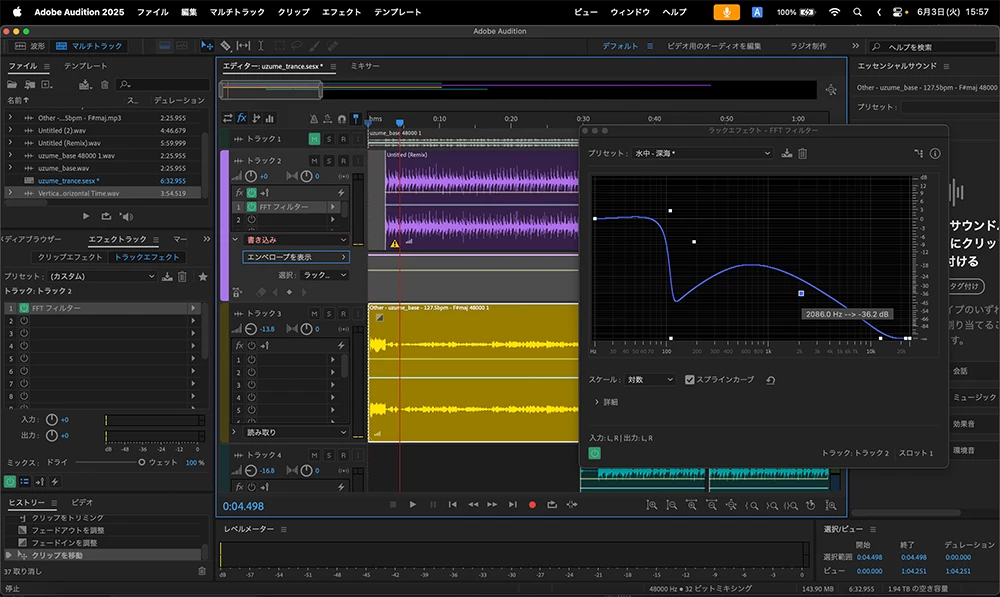This screenshot has height=597, width=1000.
Task: Open the Show Envelopes dropdown in Track 2
Action: pyautogui.click(x=296, y=257)
